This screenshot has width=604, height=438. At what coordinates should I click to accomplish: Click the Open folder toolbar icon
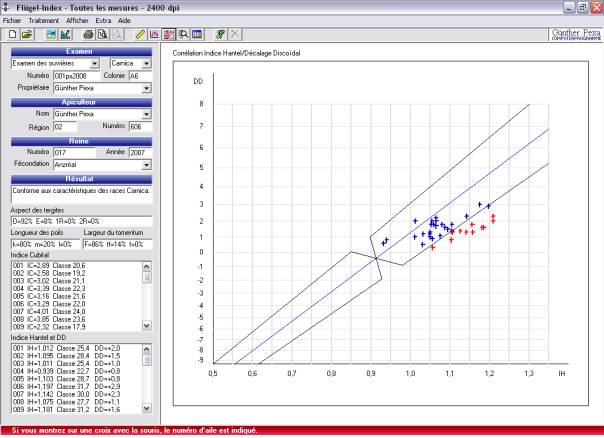(26, 34)
